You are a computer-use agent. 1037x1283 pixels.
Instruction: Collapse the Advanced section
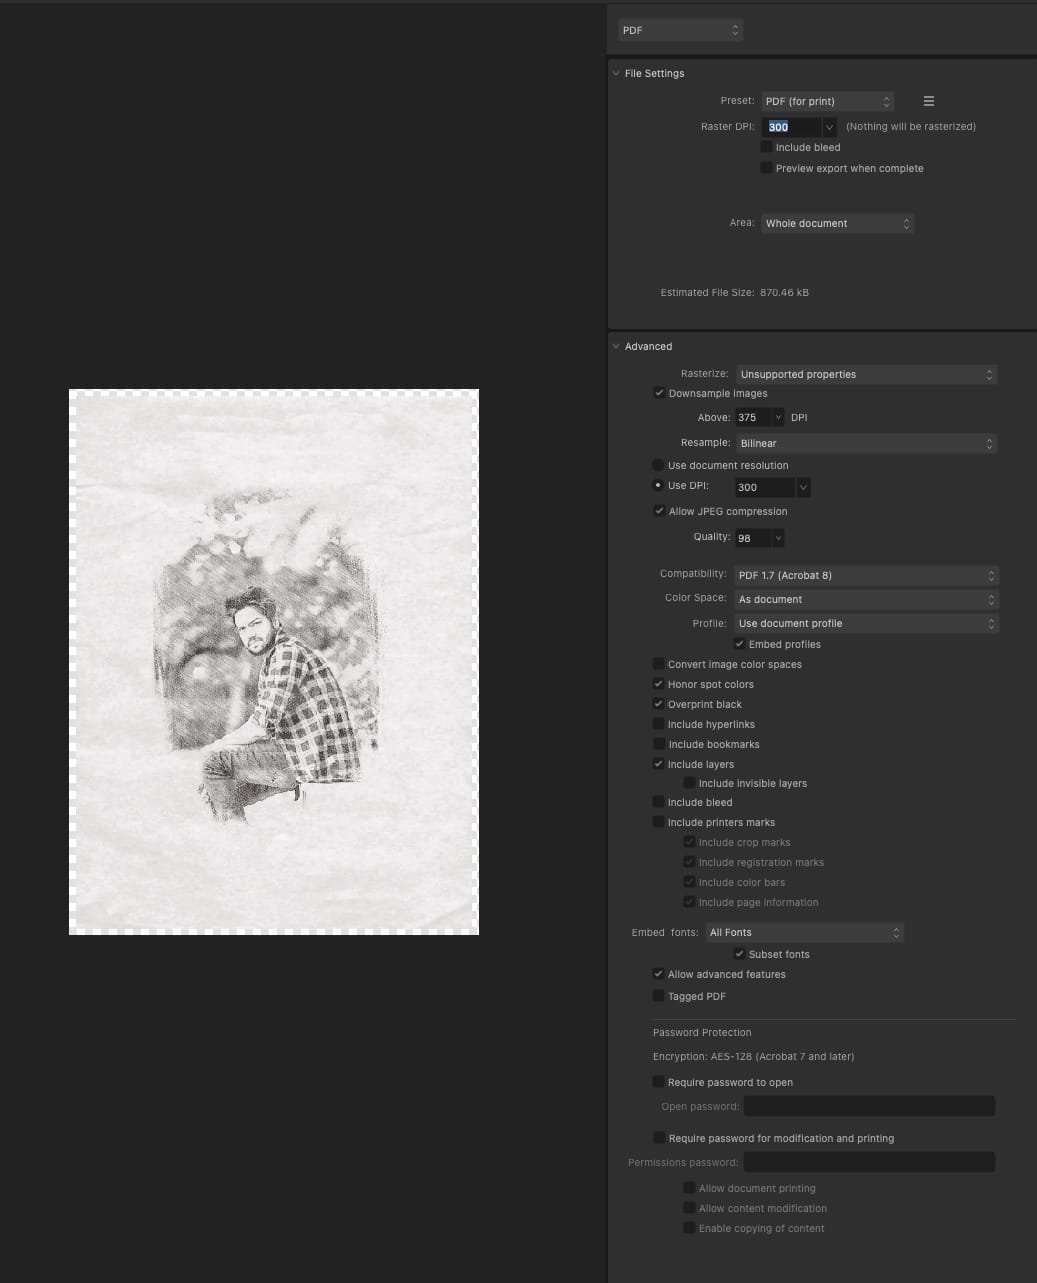coord(616,347)
